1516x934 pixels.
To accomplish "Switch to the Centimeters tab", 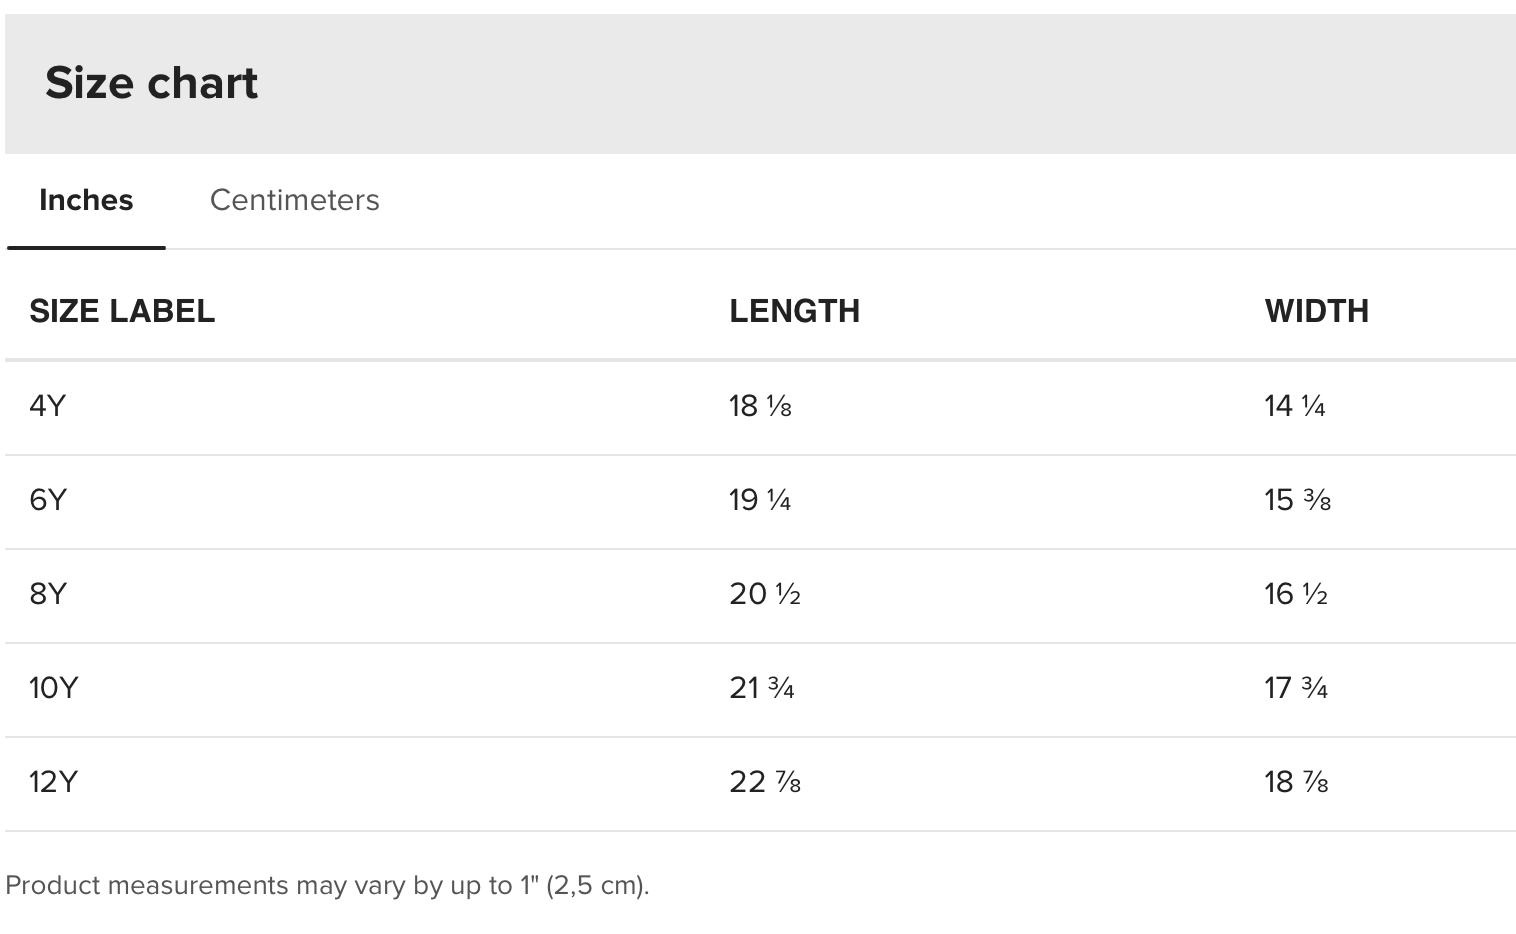I will (x=294, y=200).
